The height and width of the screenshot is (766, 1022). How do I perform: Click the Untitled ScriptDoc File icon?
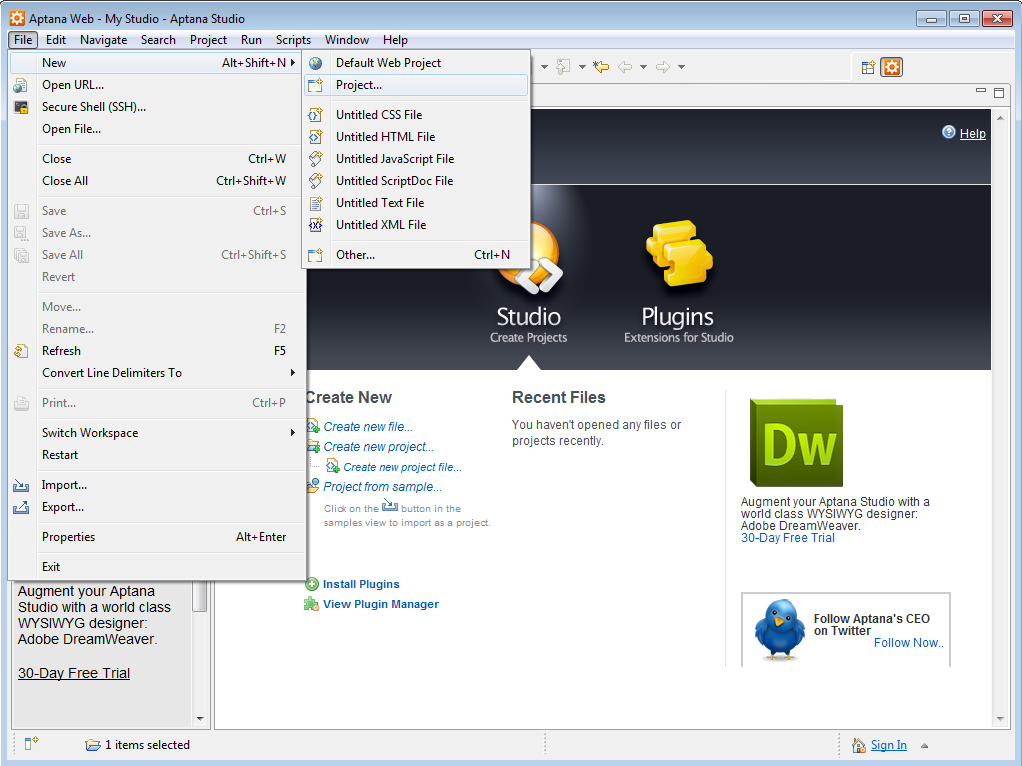click(x=315, y=181)
